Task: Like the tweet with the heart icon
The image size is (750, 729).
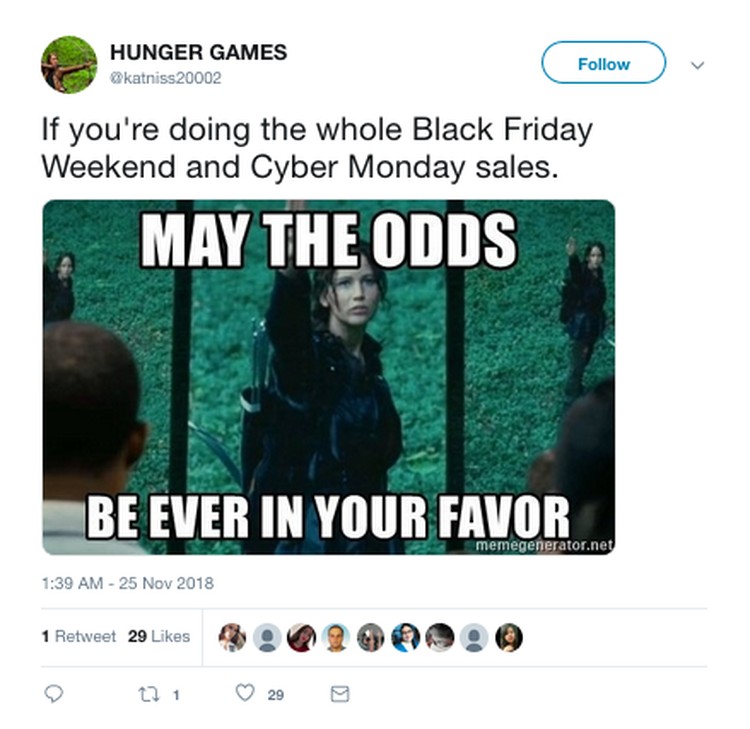Action: click(x=245, y=693)
